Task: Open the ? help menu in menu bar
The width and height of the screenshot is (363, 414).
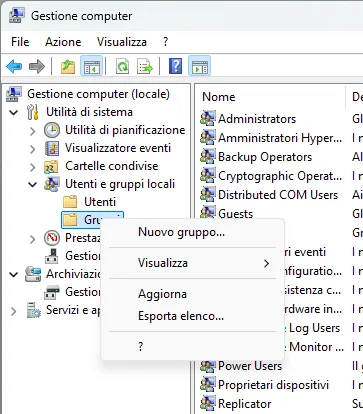Action: pyautogui.click(x=165, y=42)
